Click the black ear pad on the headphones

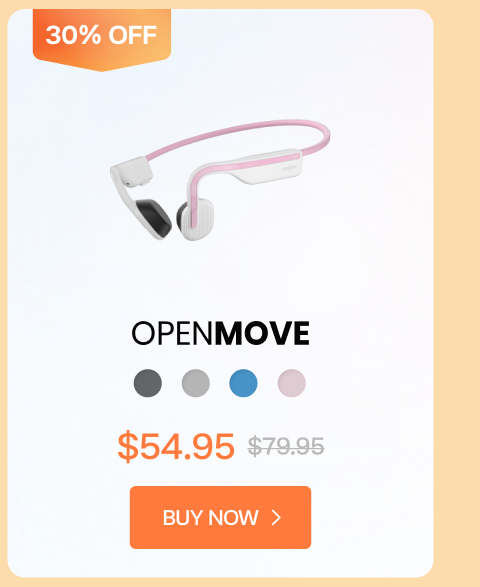[153, 218]
